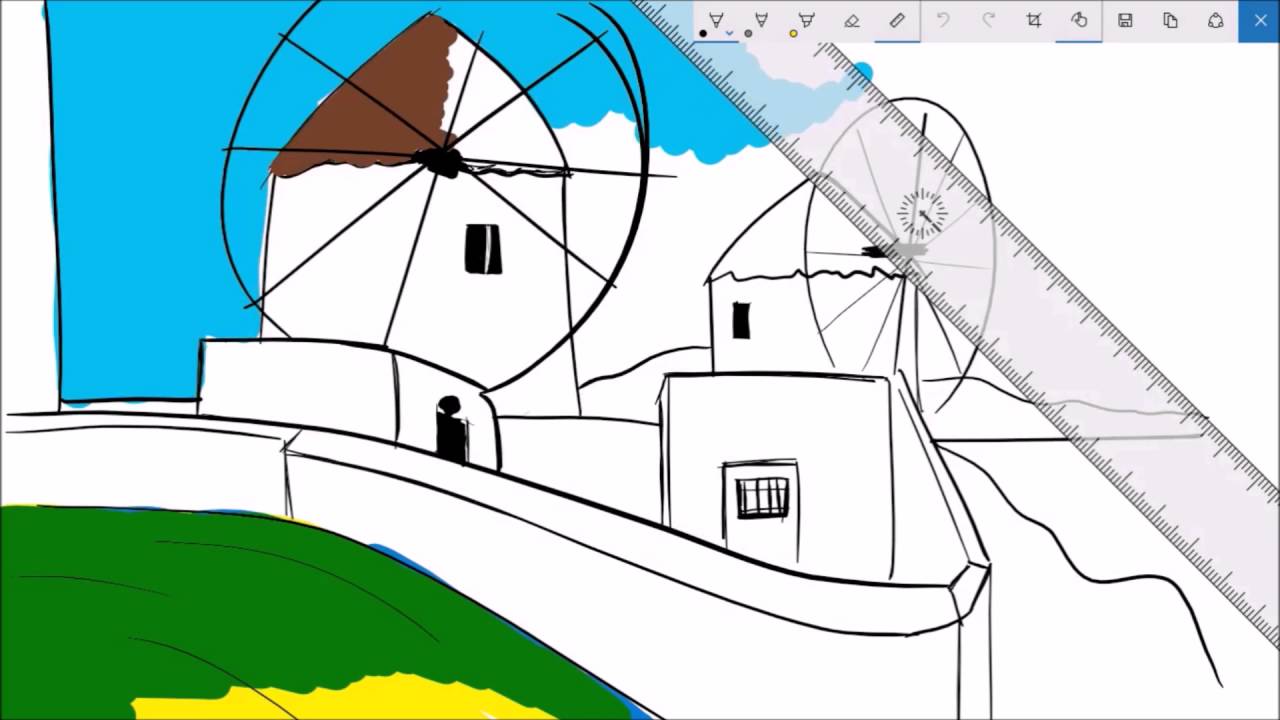The image size is (1280, 720).
Task: Select the pencil tool
Action: (x=761, y=21)
